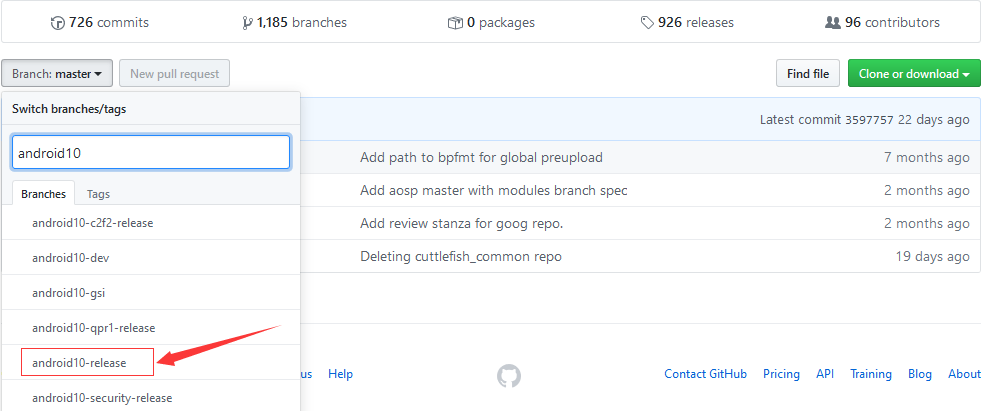983x411 pixels.
Task: Click the commits clock icon
Action: [57, 22]
